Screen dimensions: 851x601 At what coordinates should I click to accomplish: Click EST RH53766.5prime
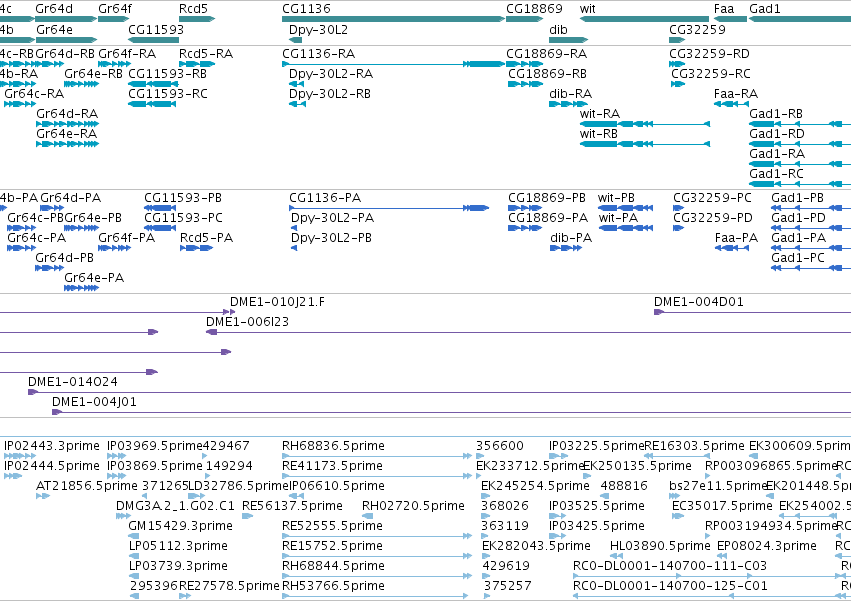click(374, 596)
